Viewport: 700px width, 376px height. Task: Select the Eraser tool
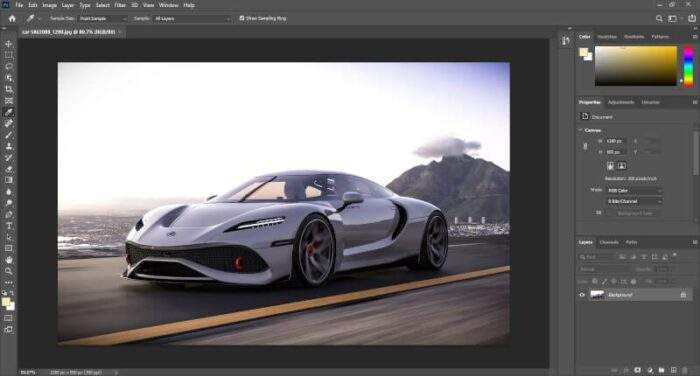8,169
